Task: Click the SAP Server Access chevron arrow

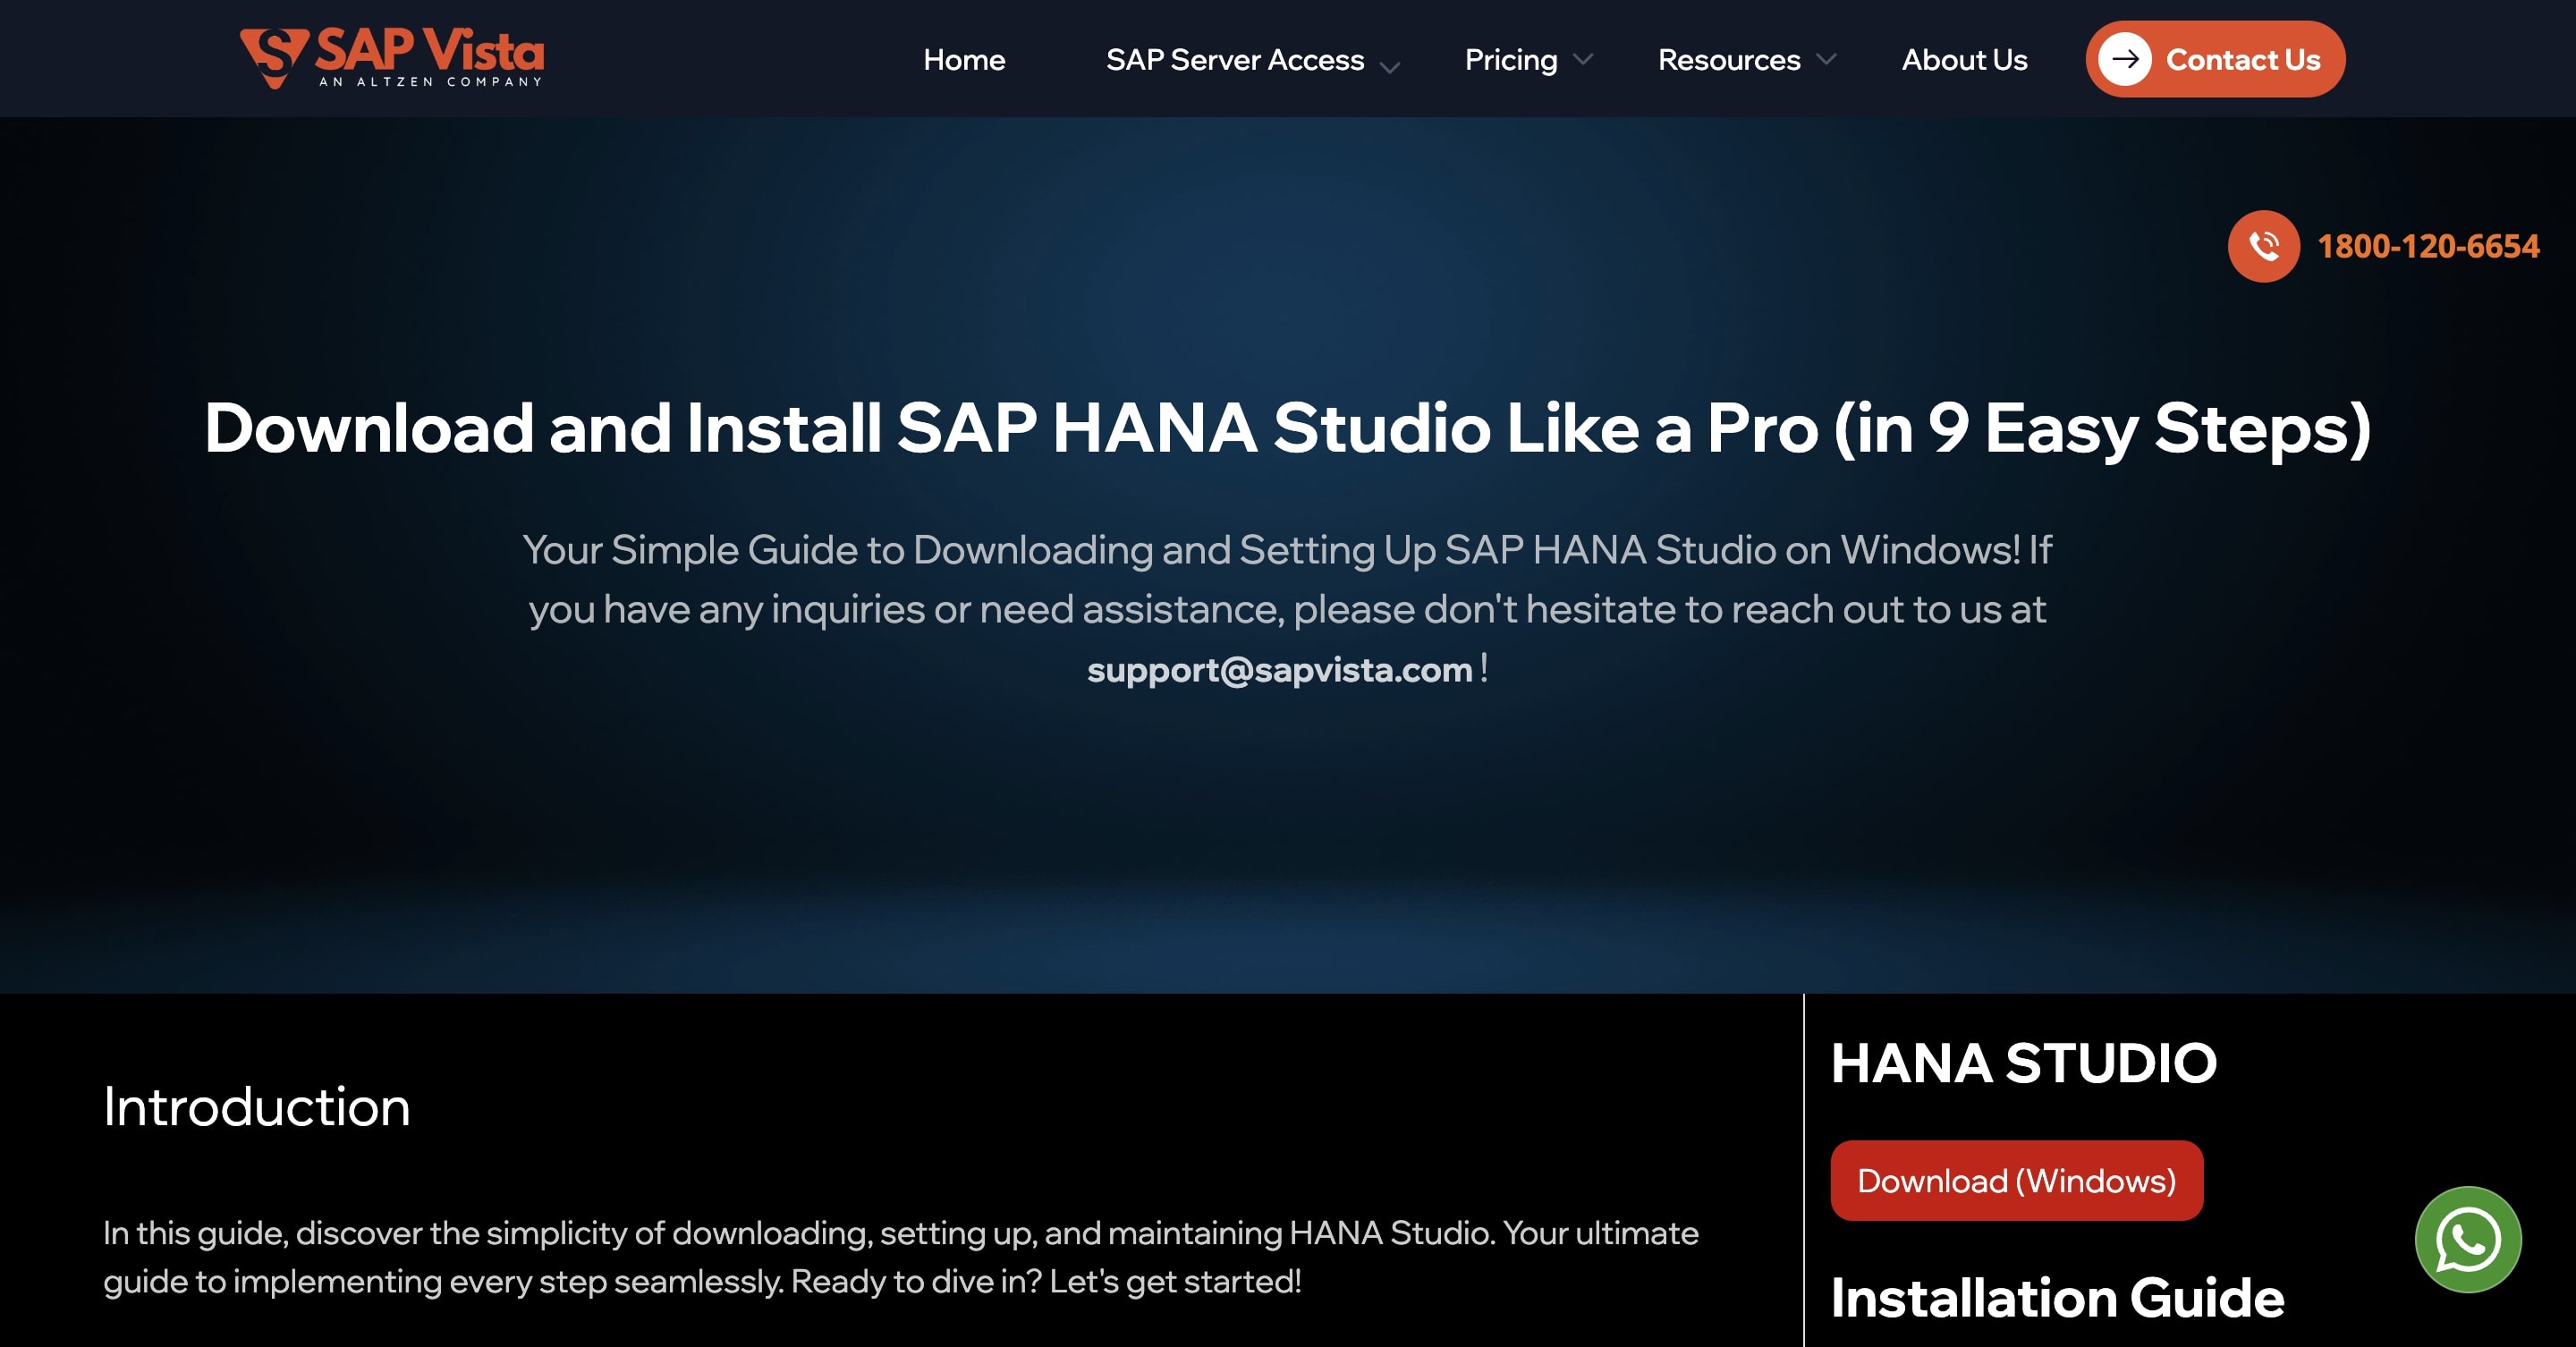Action: click(1388, 68)
